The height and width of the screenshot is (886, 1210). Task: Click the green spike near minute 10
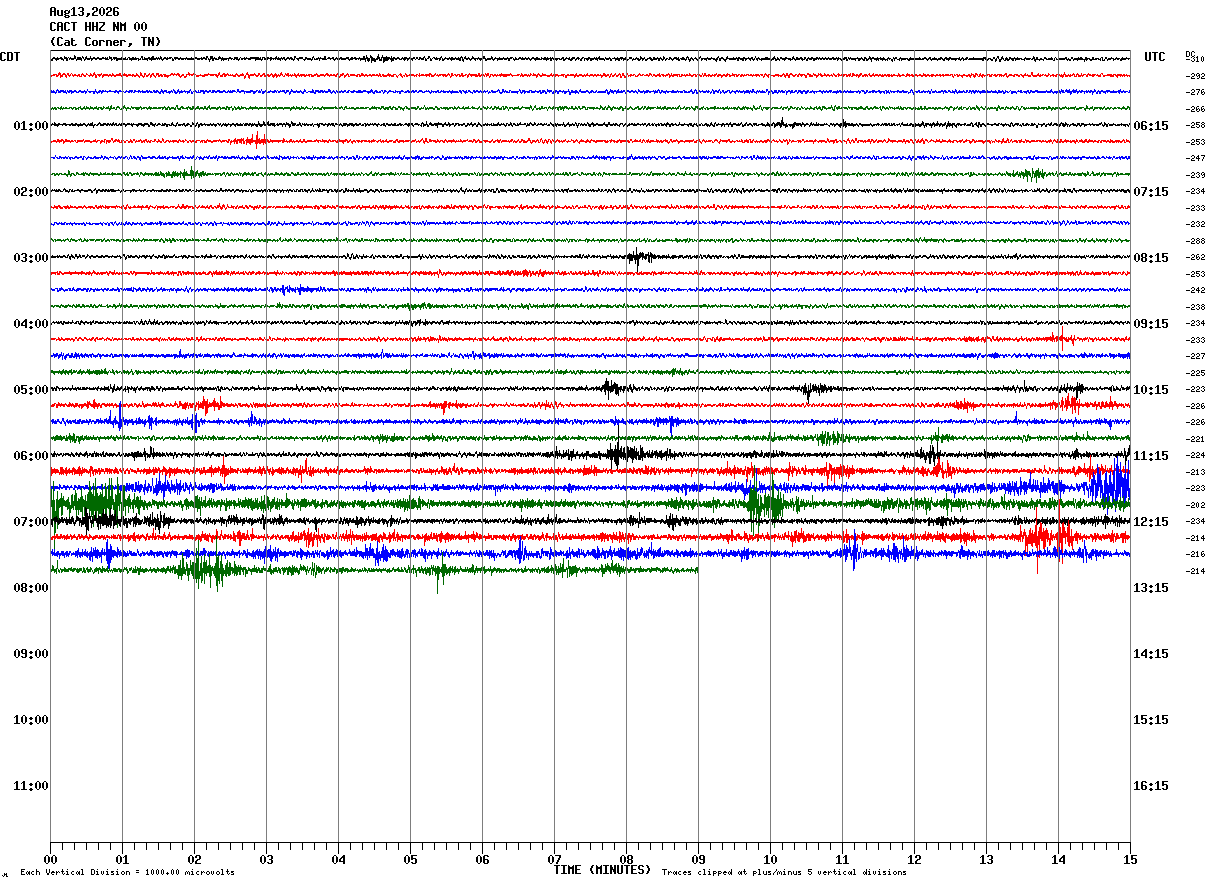click(764, 501)
